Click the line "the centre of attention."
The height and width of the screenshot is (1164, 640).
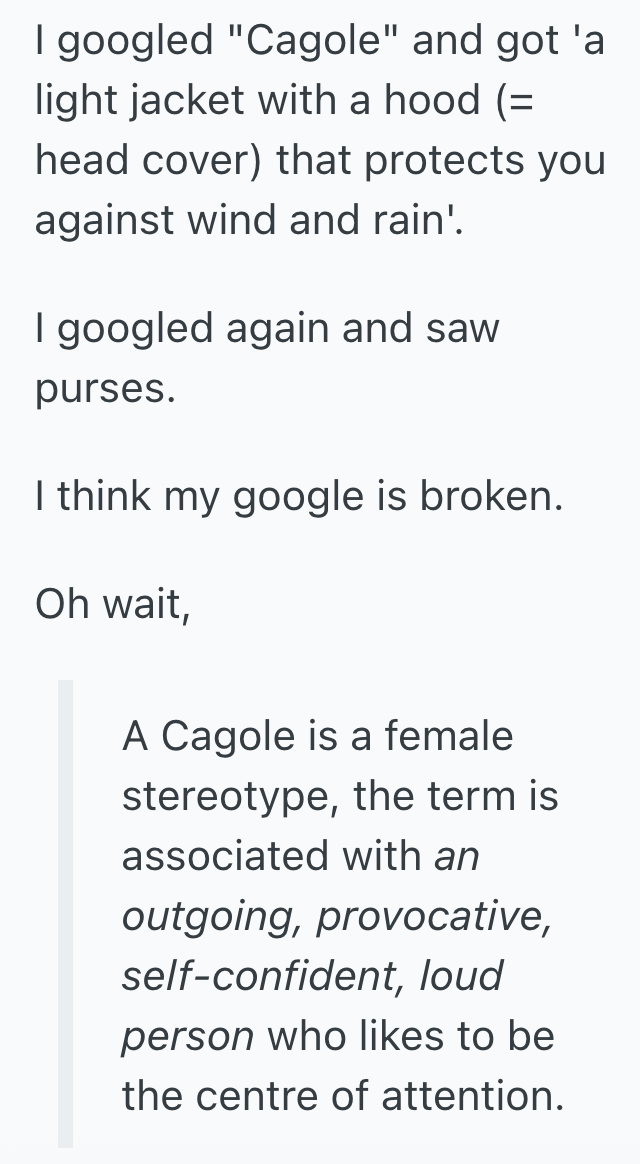(x=343, y=1095)
